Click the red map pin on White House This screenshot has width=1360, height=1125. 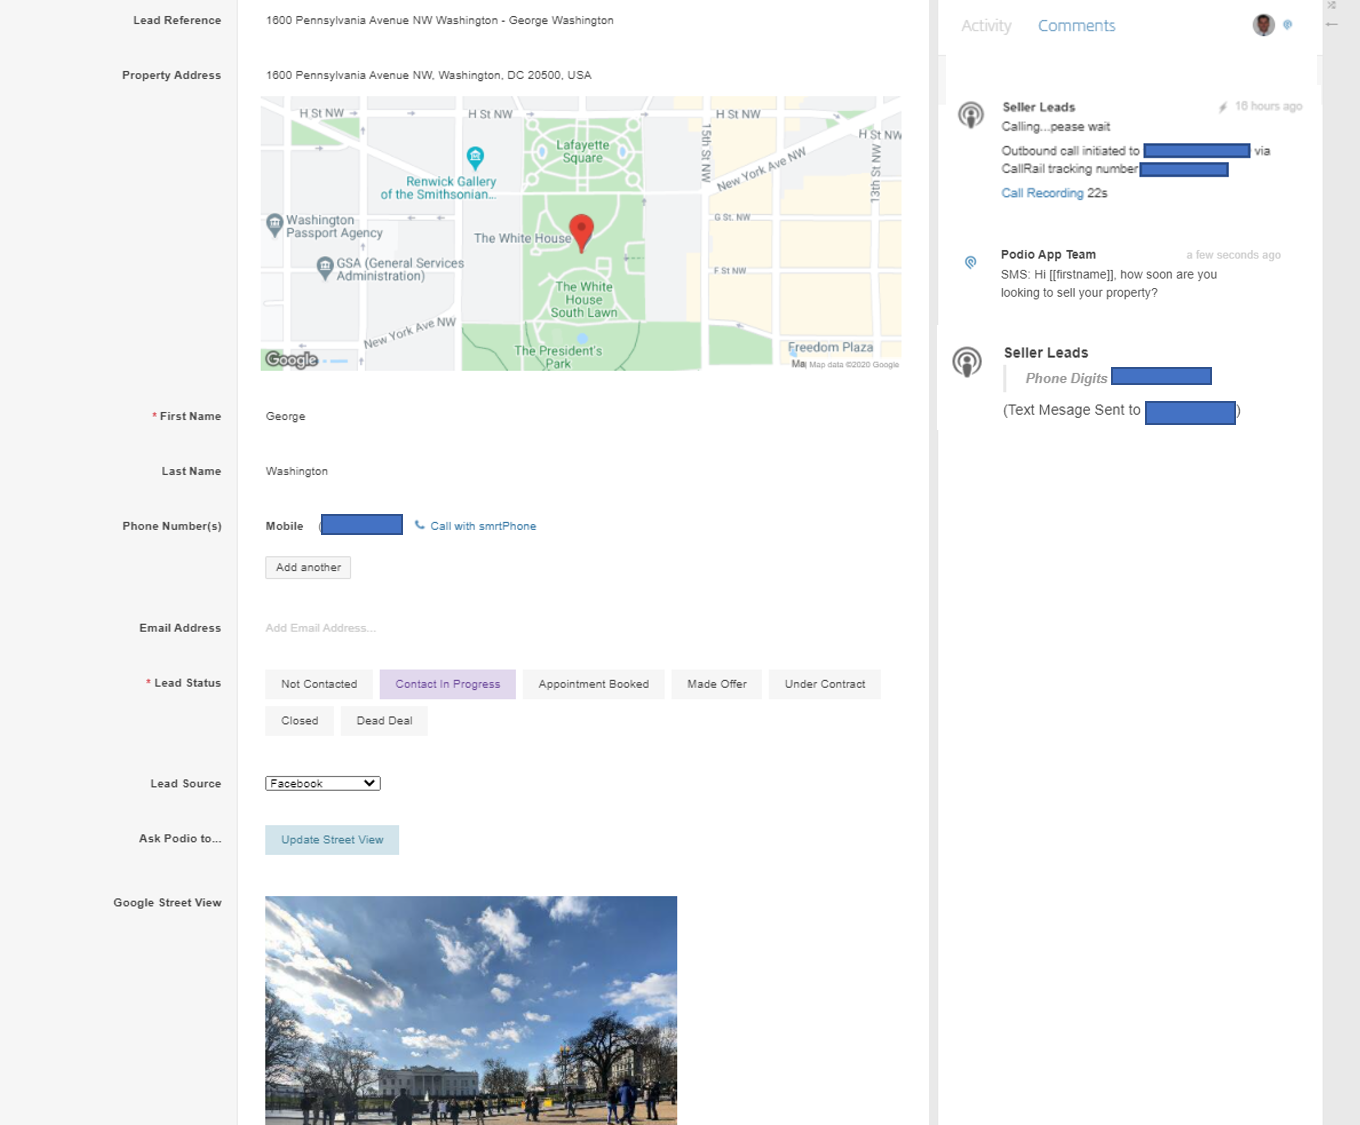[581, 231]
